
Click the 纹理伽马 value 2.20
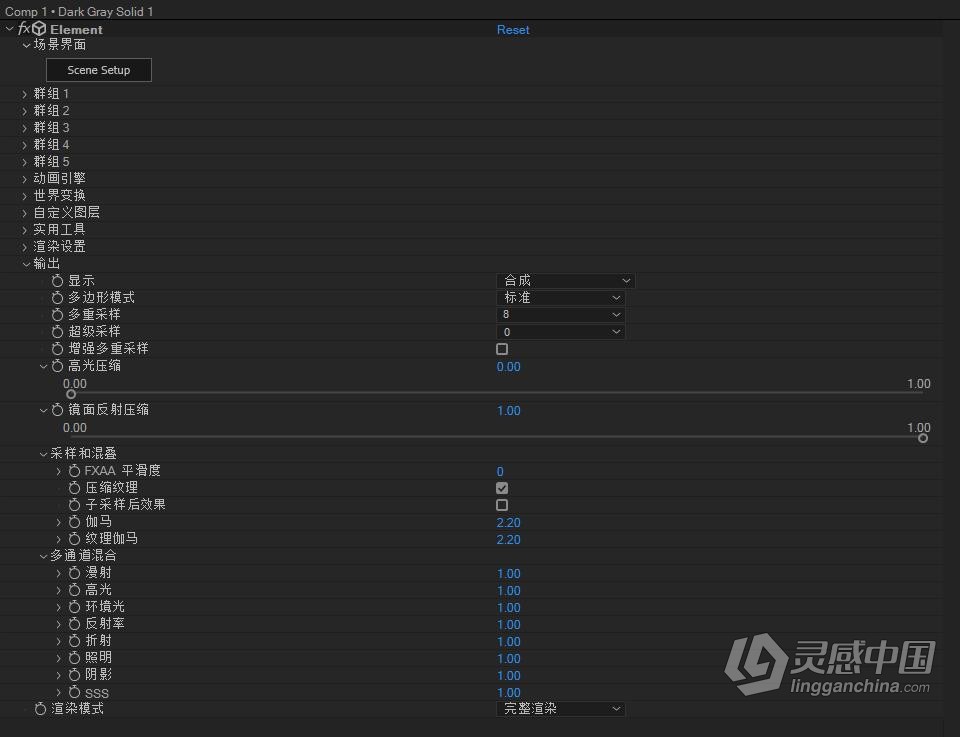(508, 540)
